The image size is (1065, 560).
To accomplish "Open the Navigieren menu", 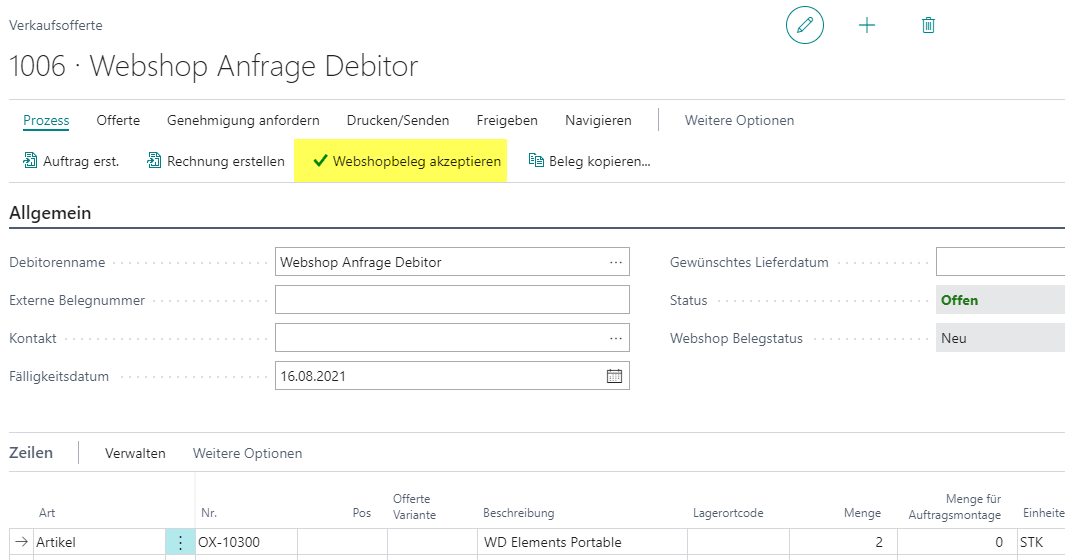I will pyautogui.click(x=598, y=120).
